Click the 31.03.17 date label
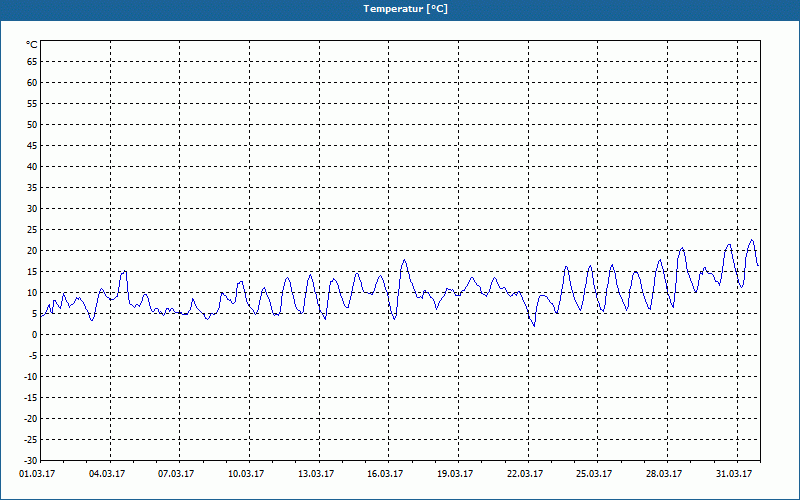Image resolution: width=800 pixels, height=500 pixels. (x=734, y=474)
